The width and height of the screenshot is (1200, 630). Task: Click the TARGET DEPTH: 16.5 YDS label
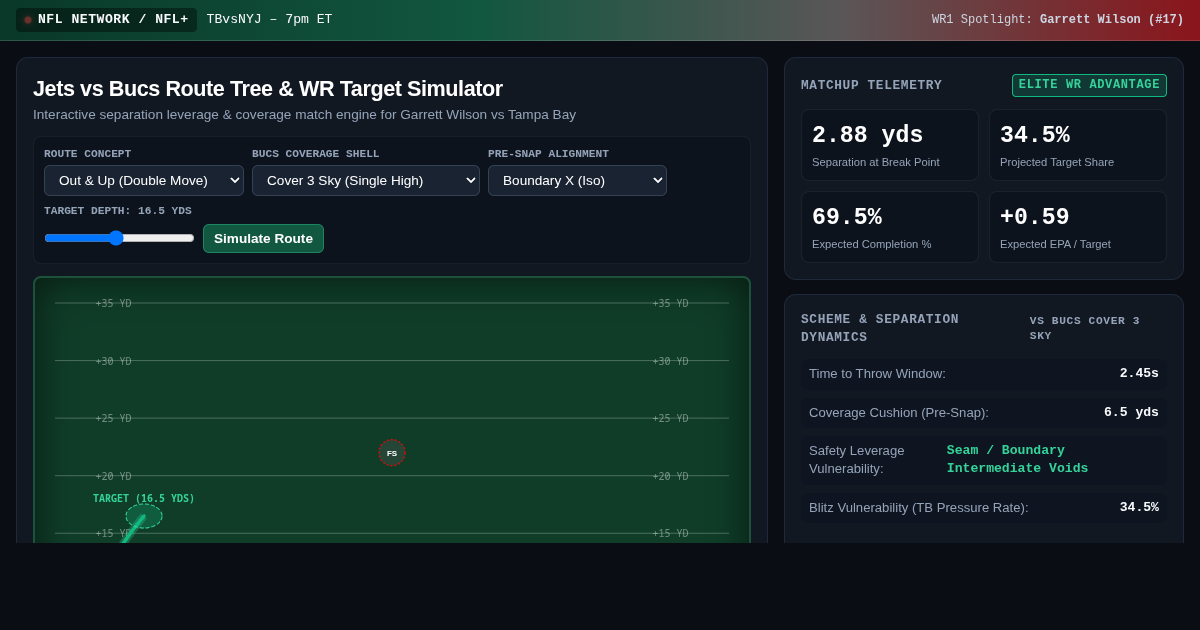(x=118, y=211)
